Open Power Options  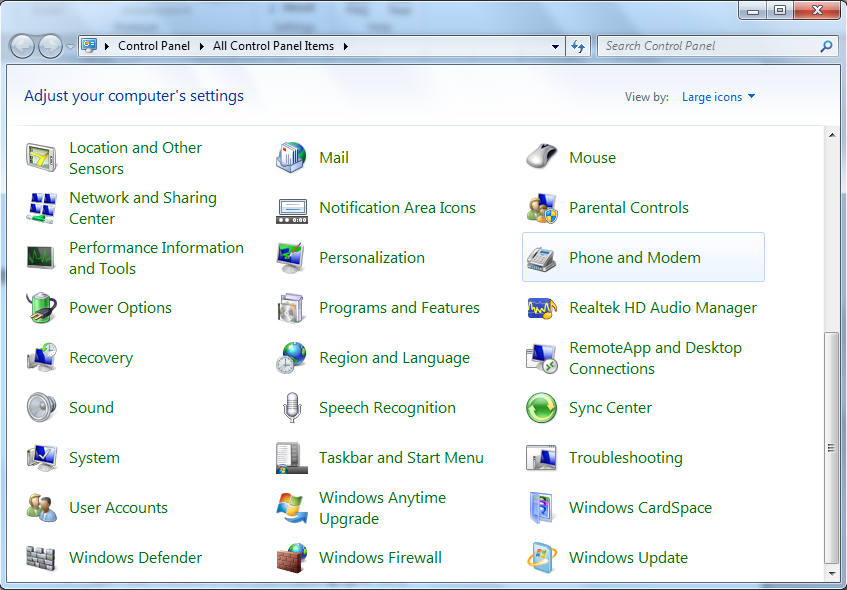120,308
